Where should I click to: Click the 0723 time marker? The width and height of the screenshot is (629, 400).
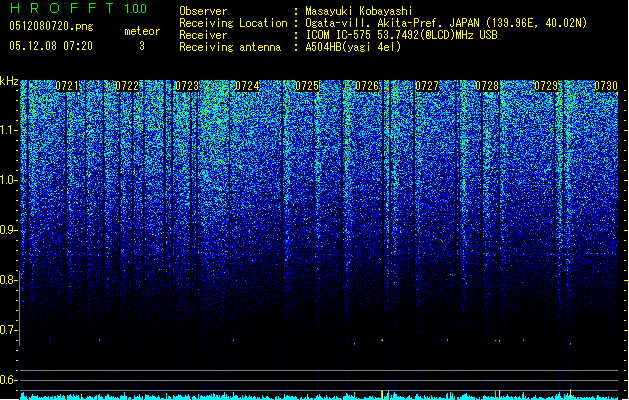tap(187, 86)
